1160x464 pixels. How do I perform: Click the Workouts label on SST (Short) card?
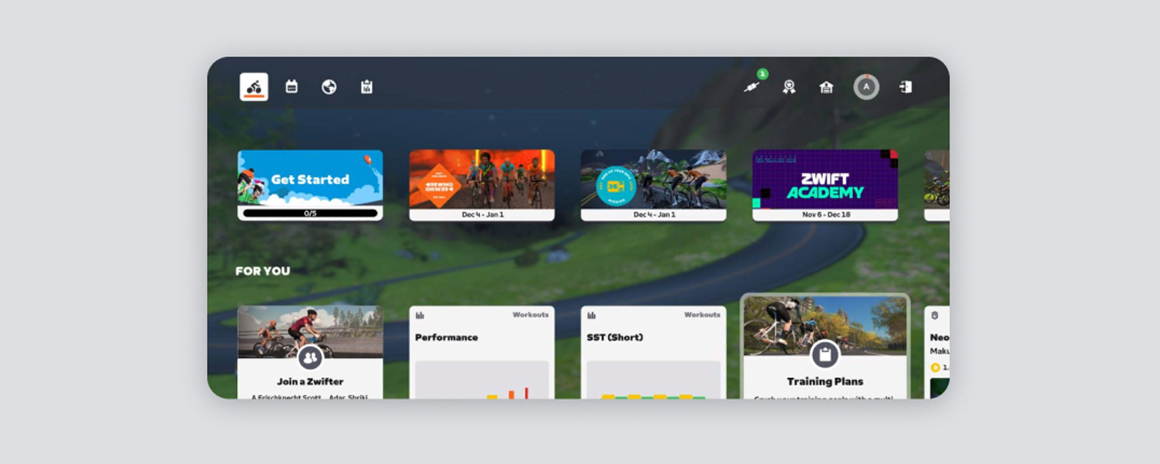click(x=702, y=315)
